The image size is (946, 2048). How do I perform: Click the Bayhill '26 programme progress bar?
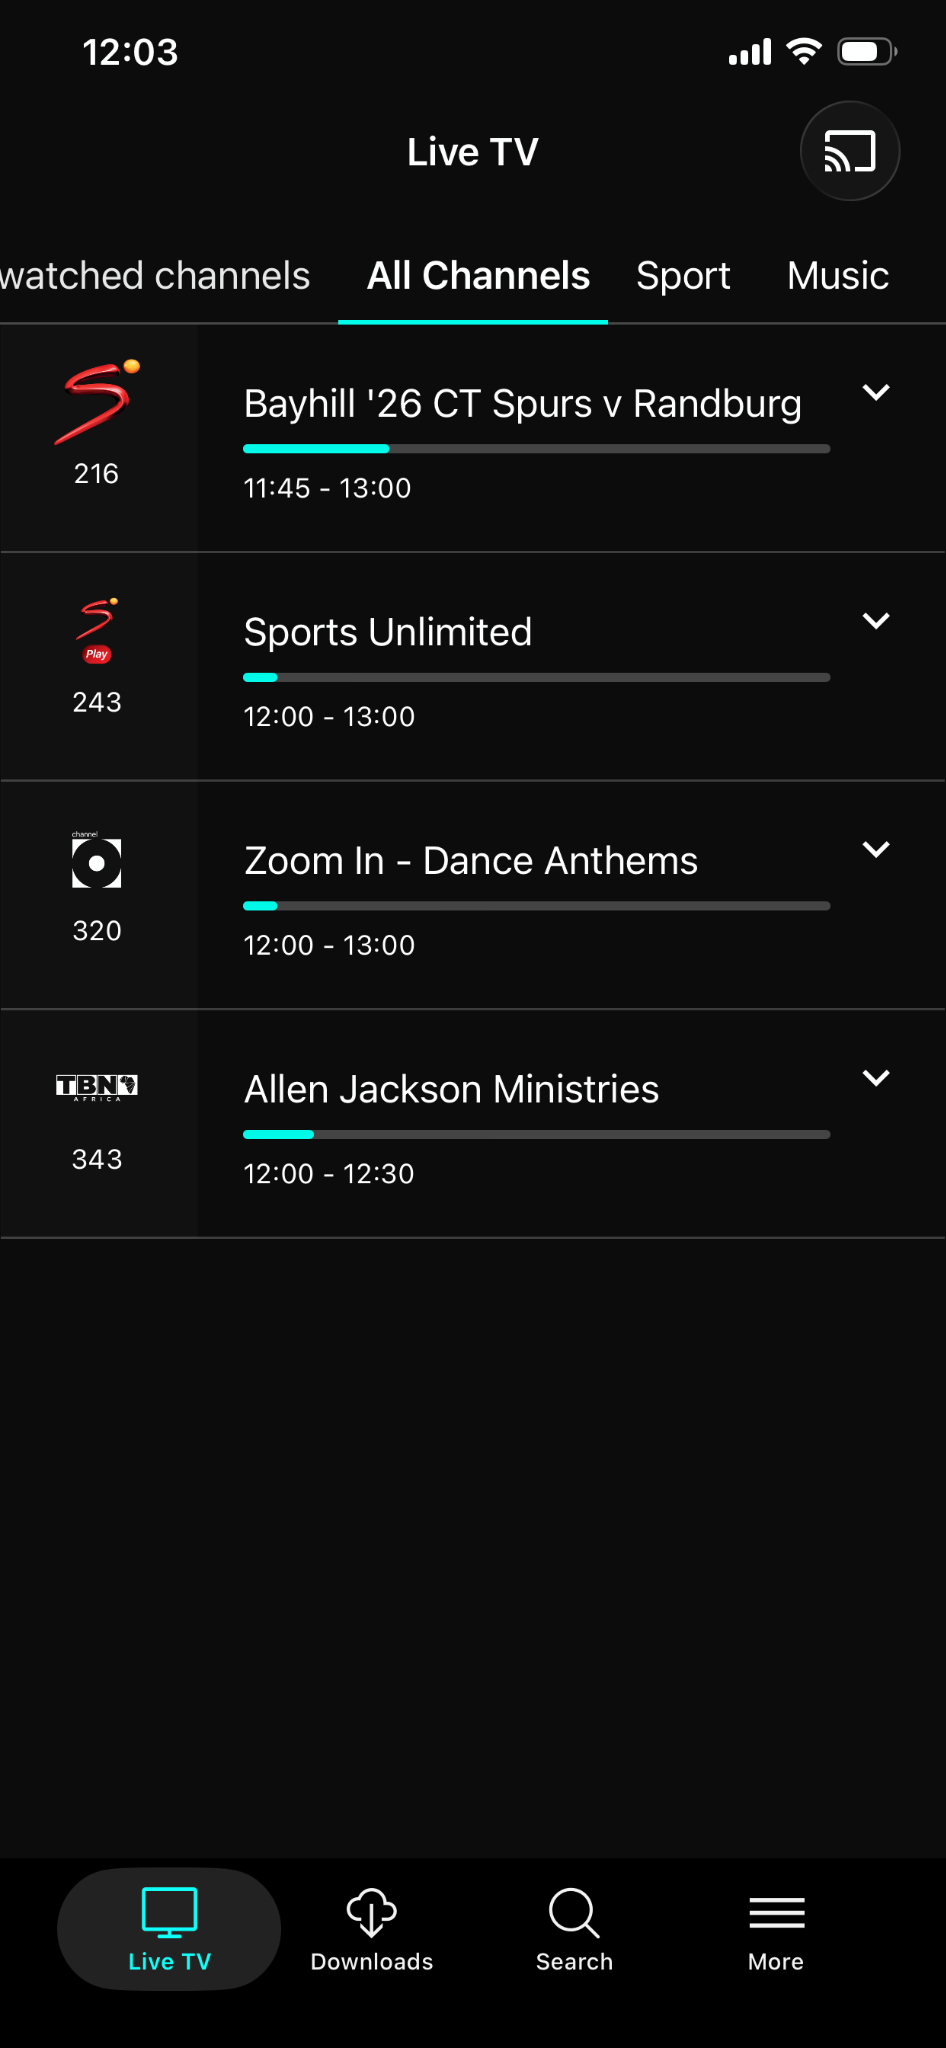[536, 449]
